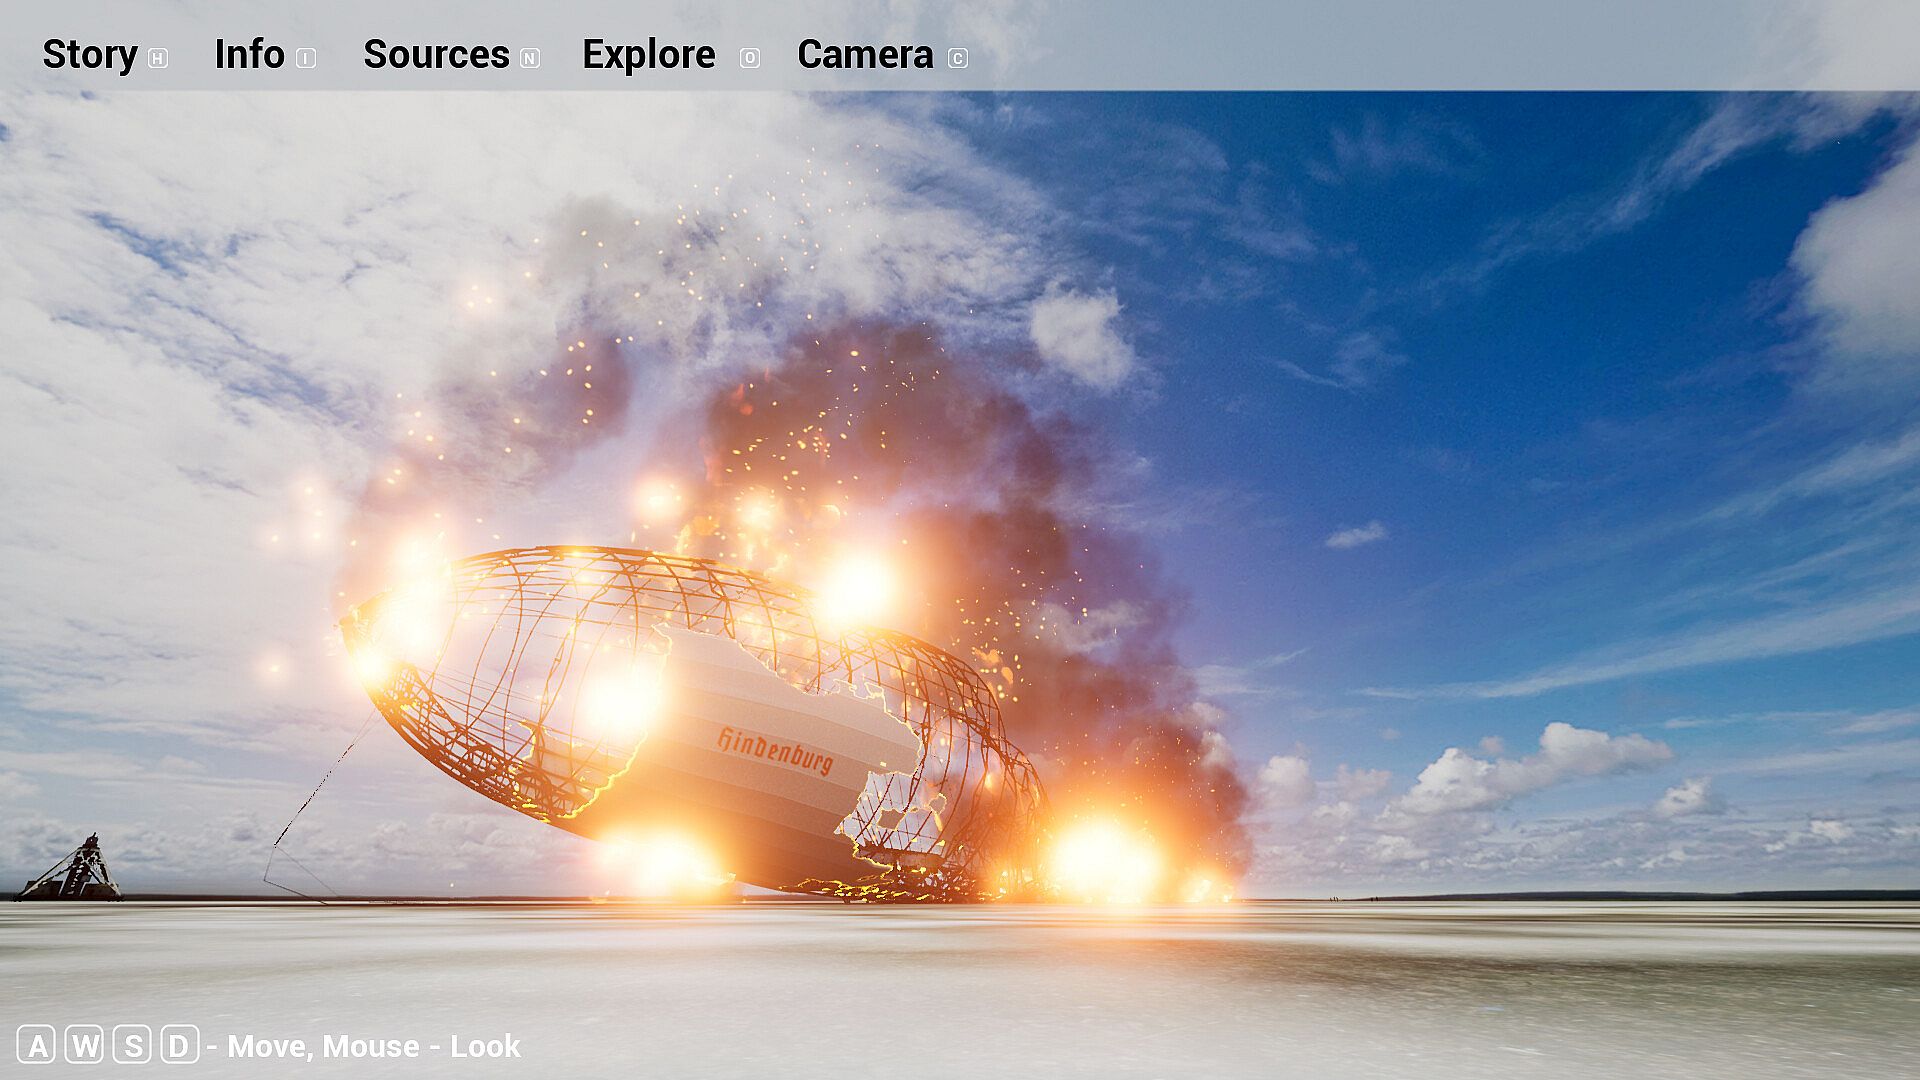Click the O key hint beside Explore

pos(749,58)
